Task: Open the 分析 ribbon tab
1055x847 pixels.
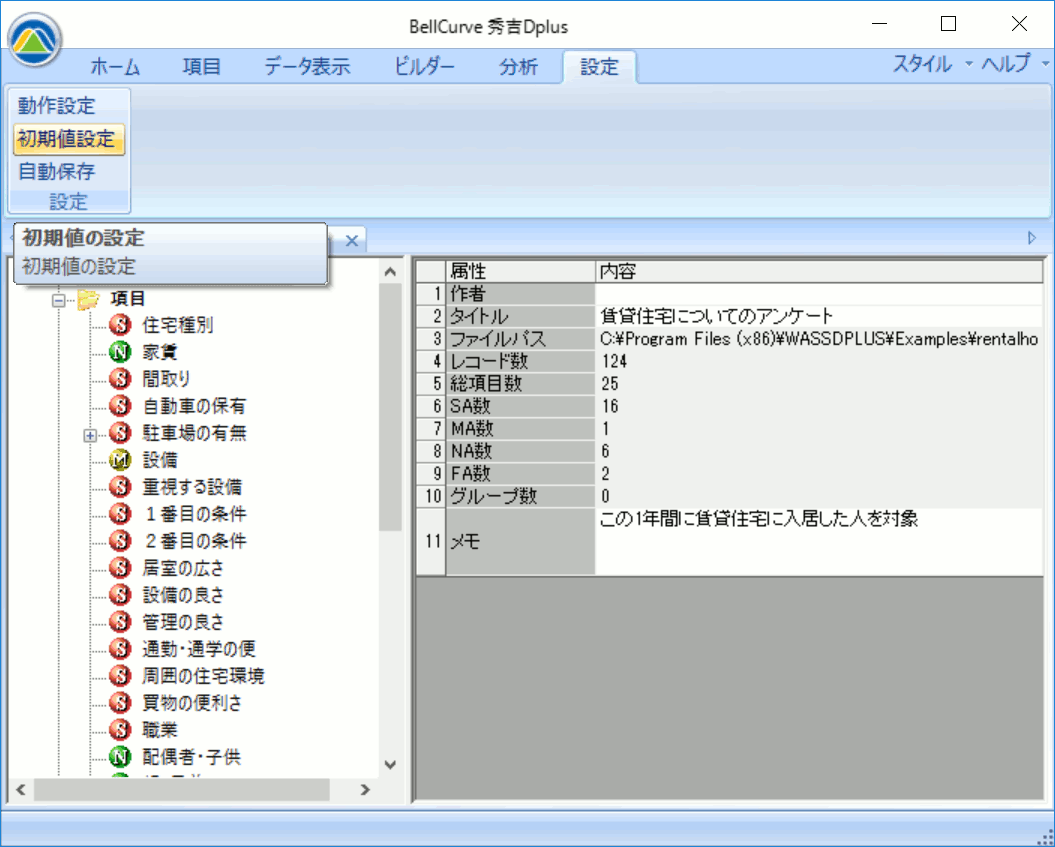Action: [518, 67]
